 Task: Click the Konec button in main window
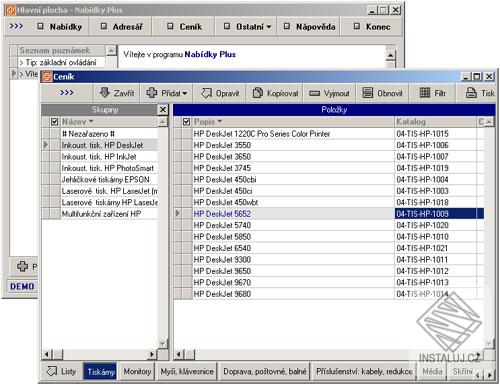coord(372,26)
